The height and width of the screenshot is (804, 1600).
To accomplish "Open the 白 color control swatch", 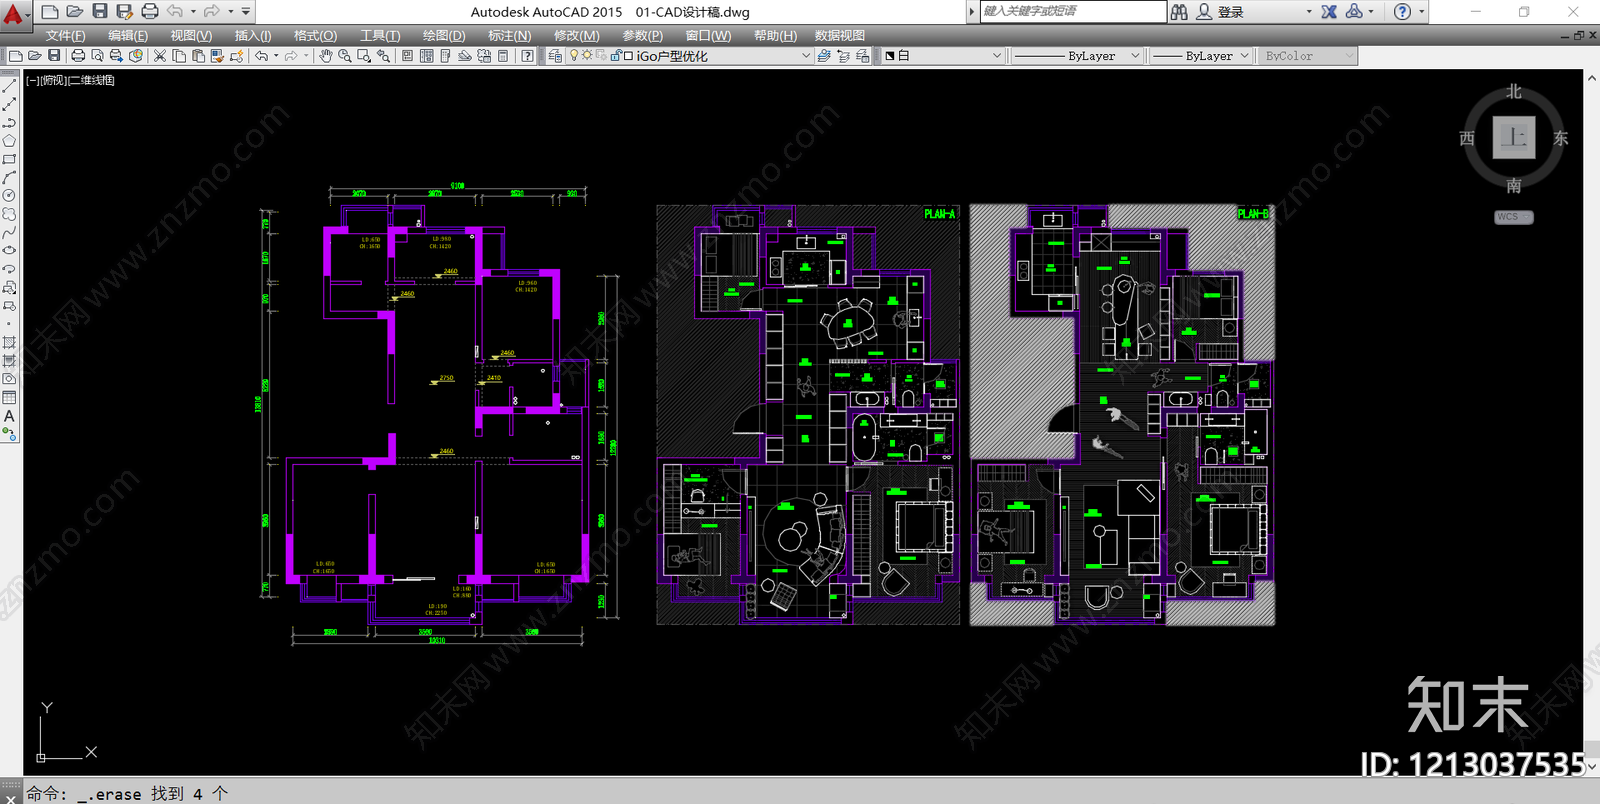I will [x=942, y=56].
